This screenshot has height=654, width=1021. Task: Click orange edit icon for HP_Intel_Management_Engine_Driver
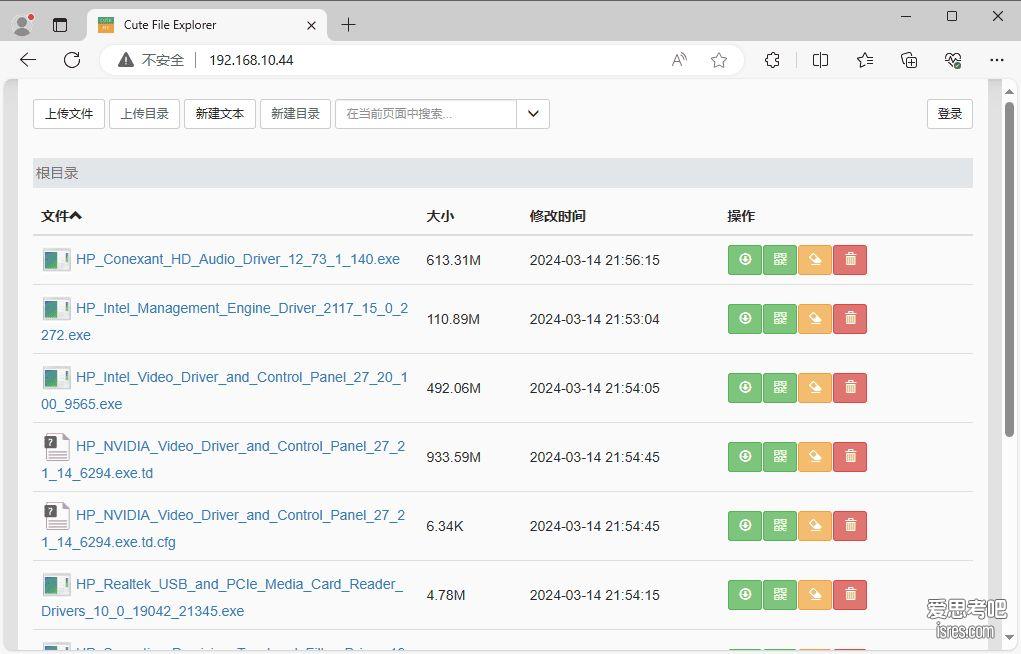pos(815,319)
